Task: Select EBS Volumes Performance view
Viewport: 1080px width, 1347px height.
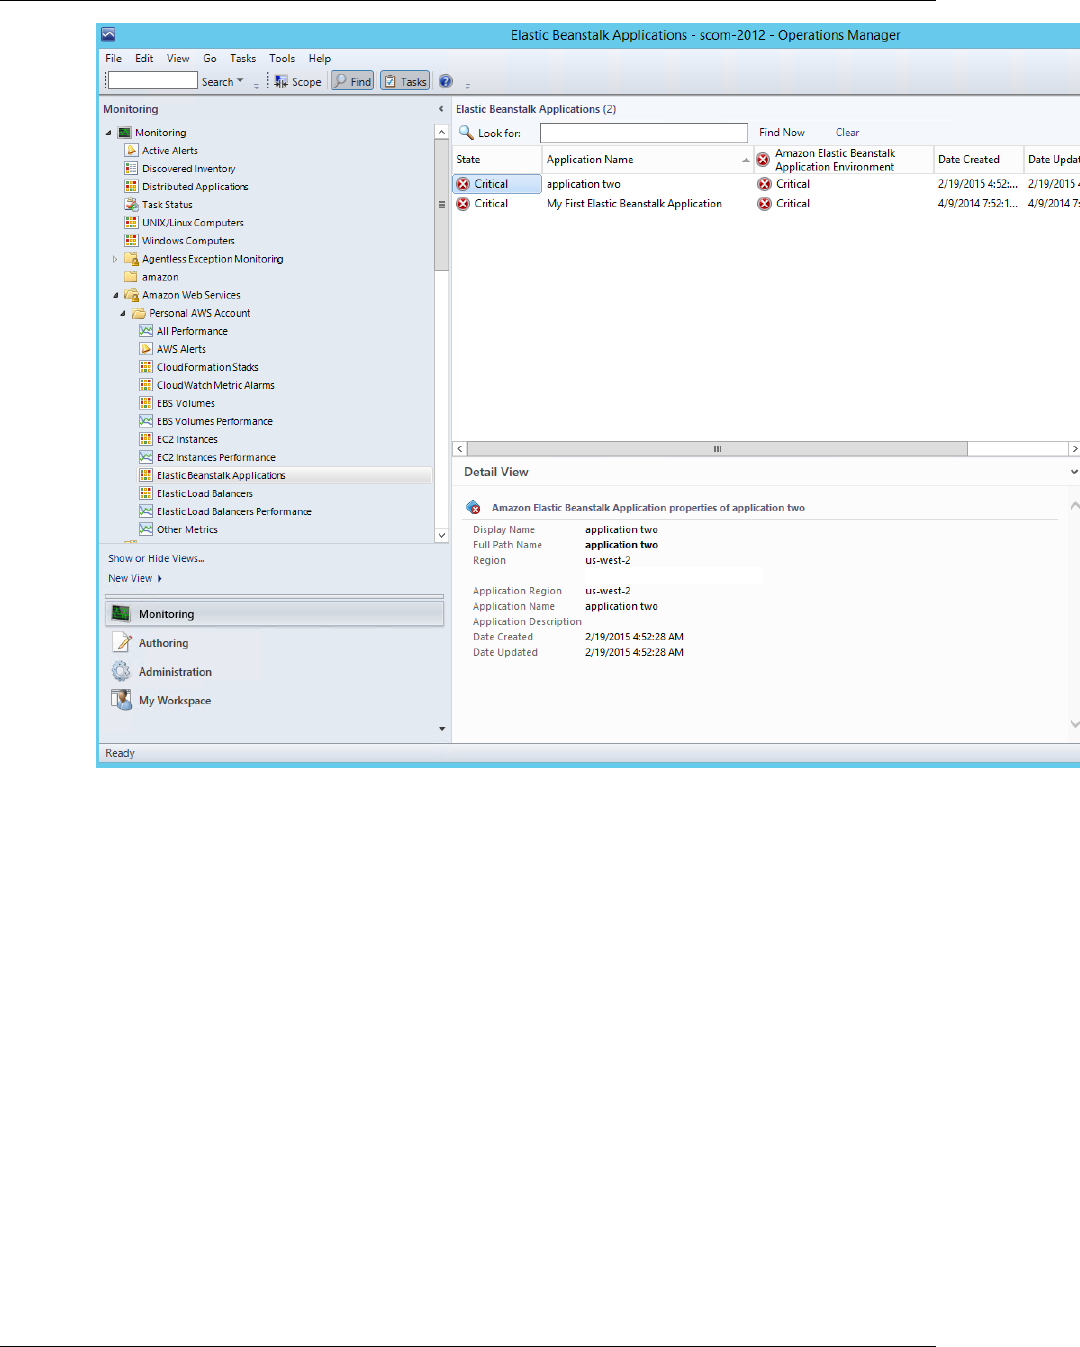Action: pos(214,421)
